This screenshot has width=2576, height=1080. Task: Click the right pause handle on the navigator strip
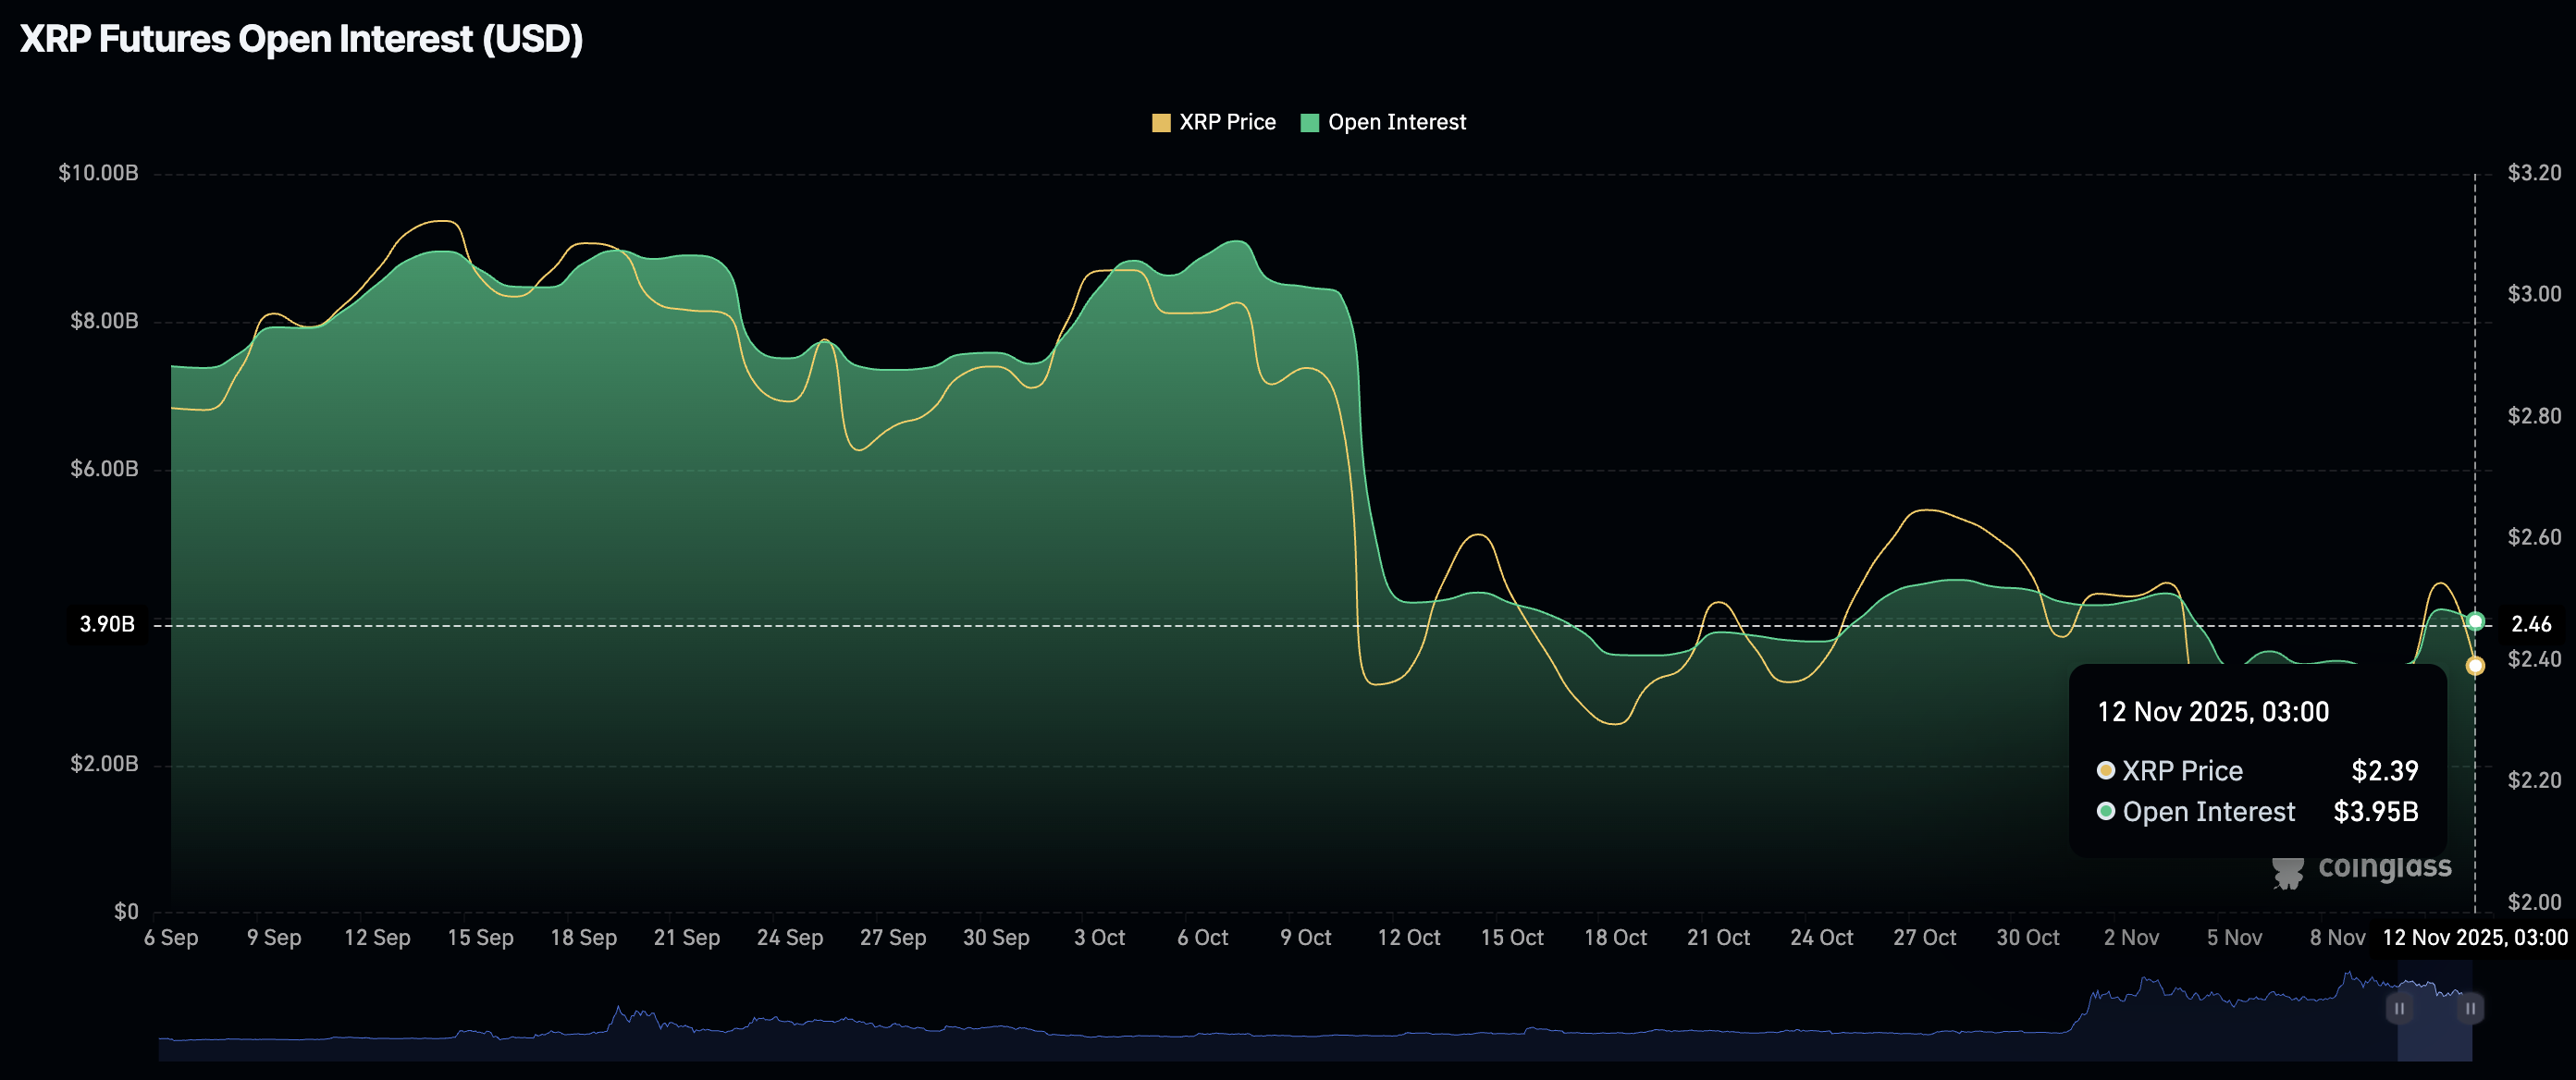[2471, 1009]
